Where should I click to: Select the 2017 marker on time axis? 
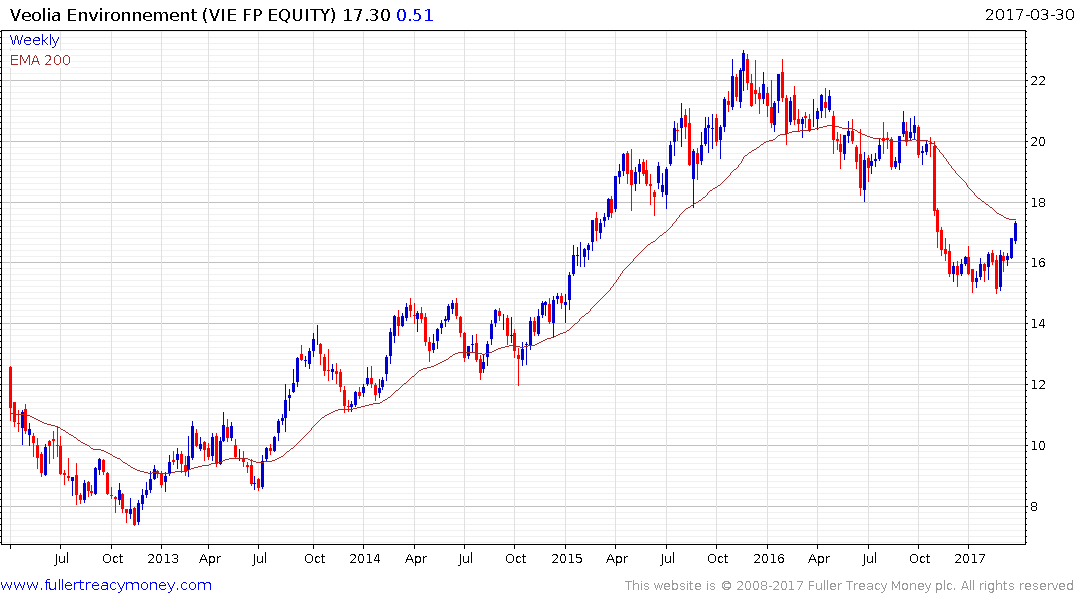point(970,558)
